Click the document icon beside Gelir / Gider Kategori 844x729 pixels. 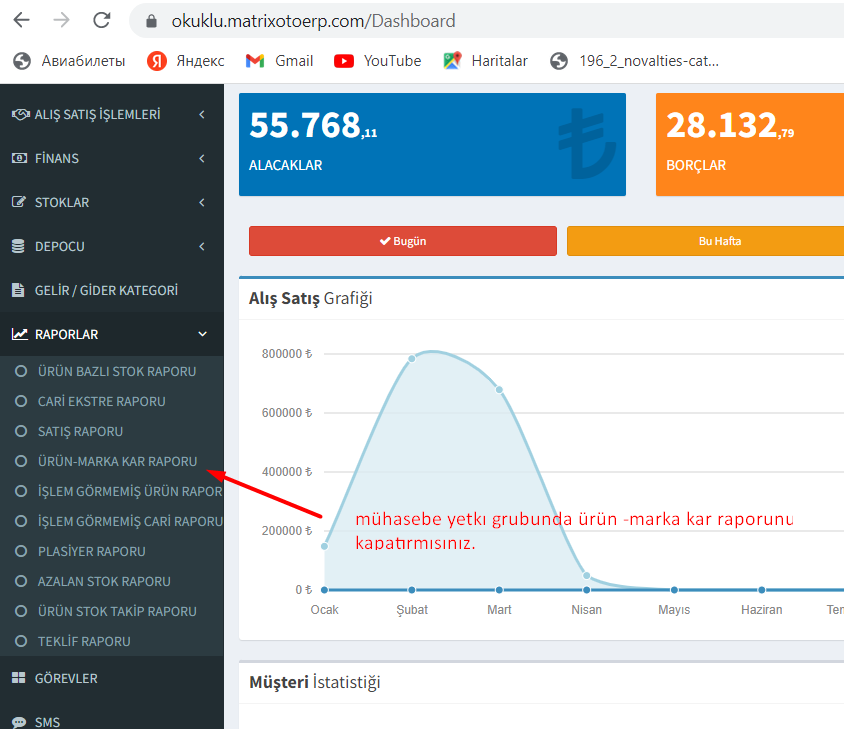tap(18, 291)
